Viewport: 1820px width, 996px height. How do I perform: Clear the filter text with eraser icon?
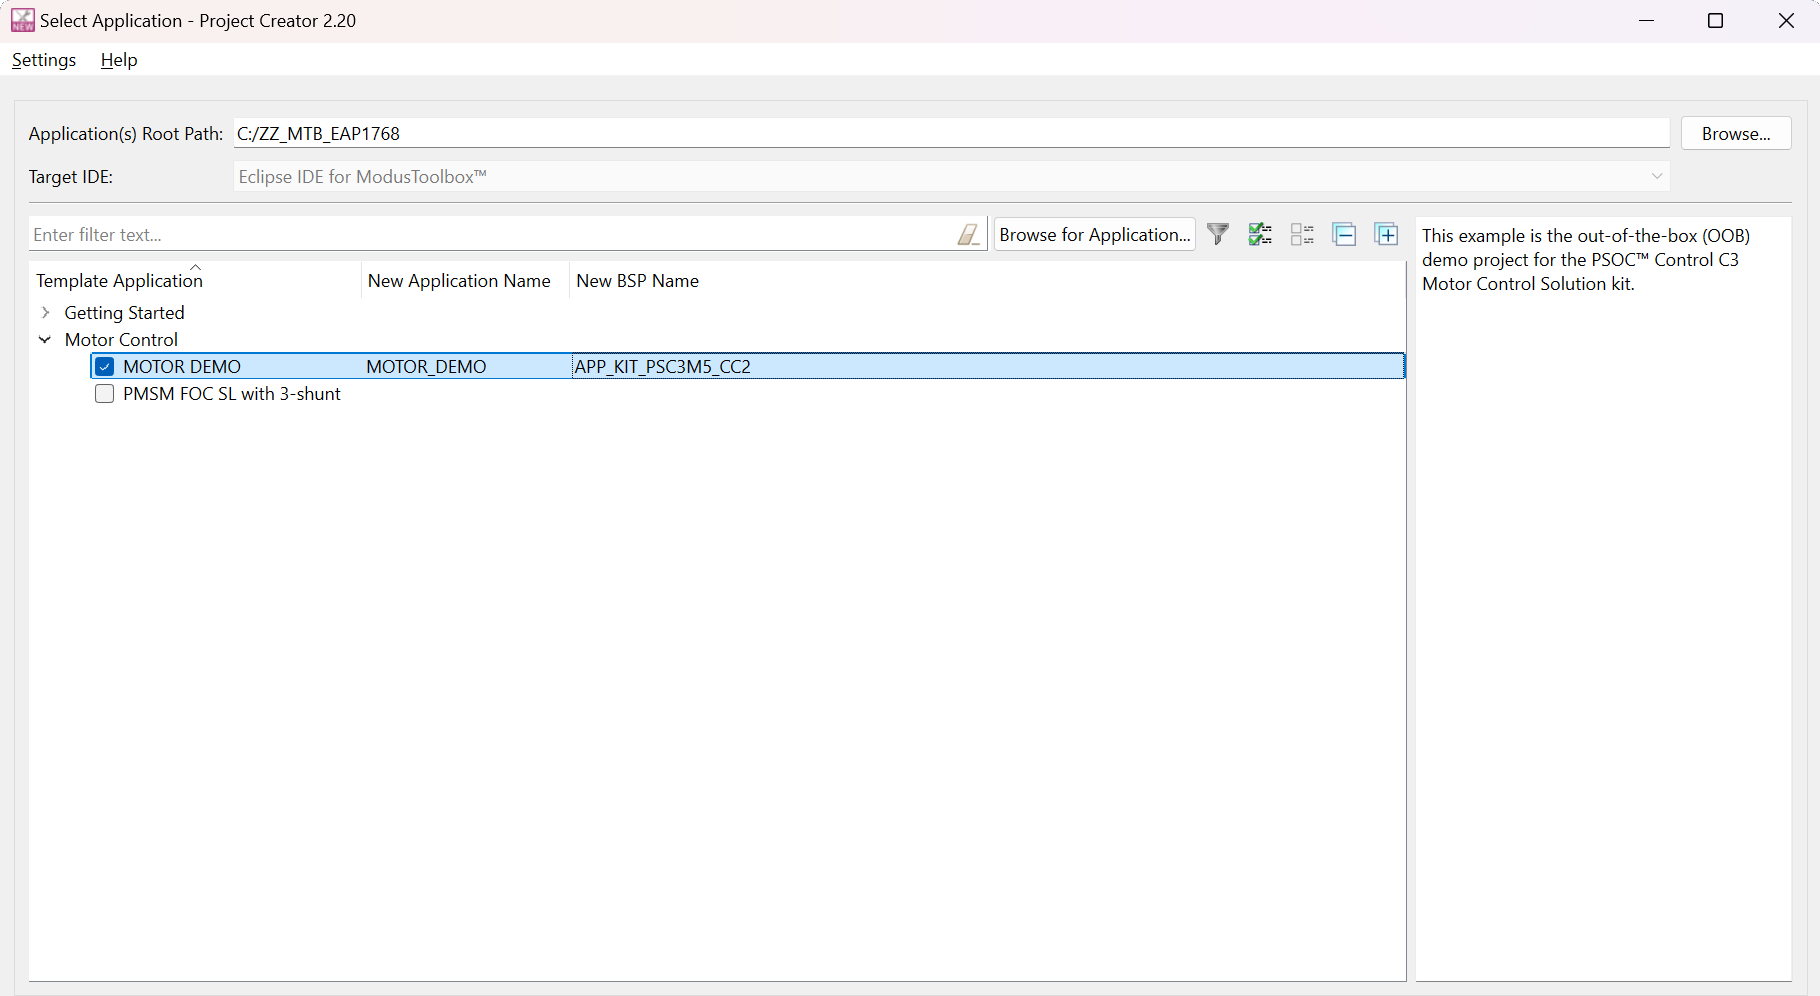pos(968,234)
